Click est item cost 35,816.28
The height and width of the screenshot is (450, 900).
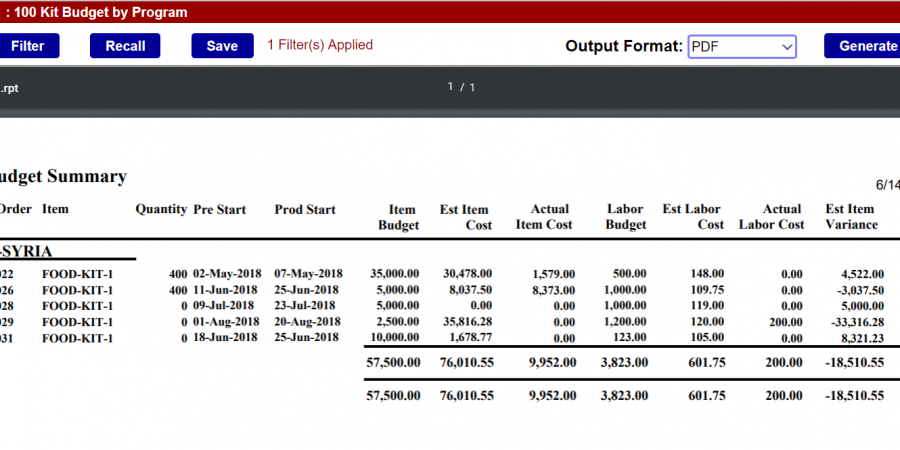pos(467,321)
